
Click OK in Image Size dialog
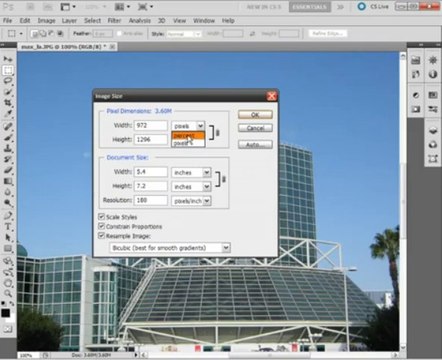tap(255, 114)
